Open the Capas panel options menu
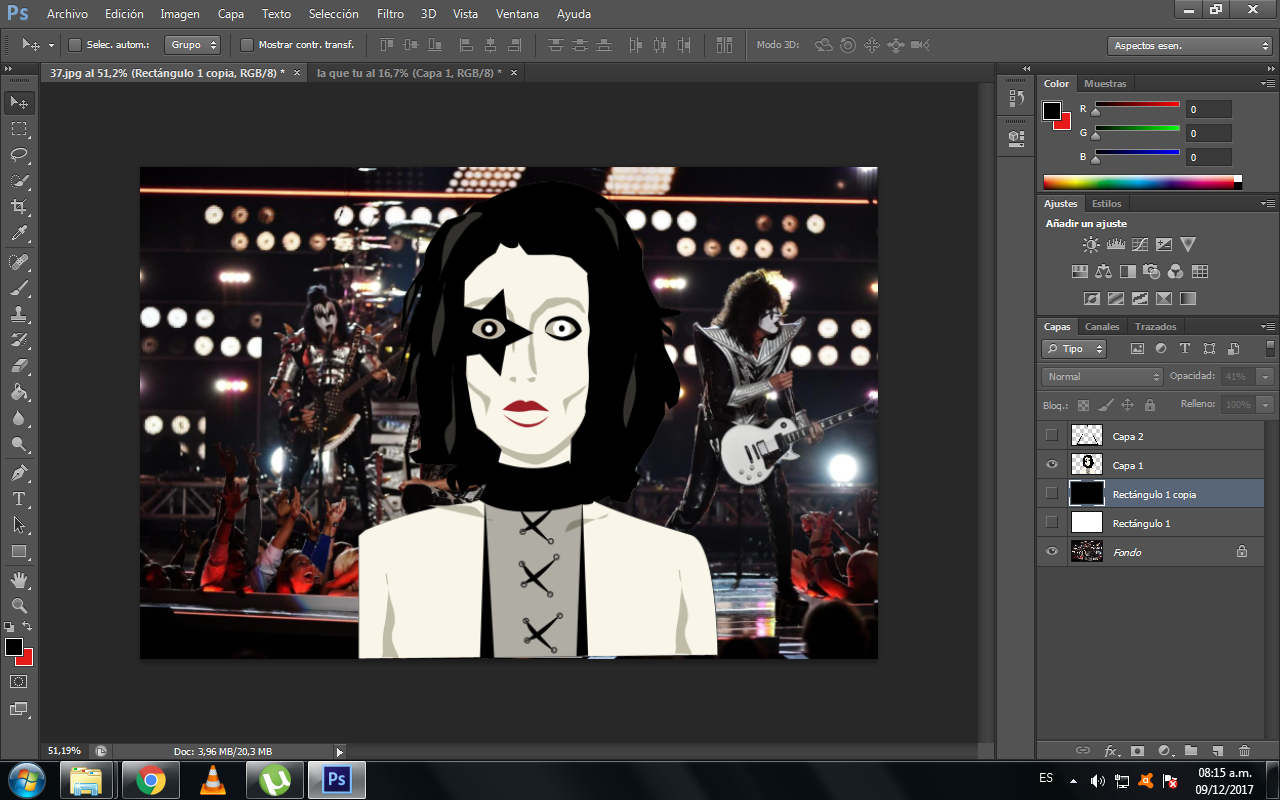 (x=1268, y=327)
